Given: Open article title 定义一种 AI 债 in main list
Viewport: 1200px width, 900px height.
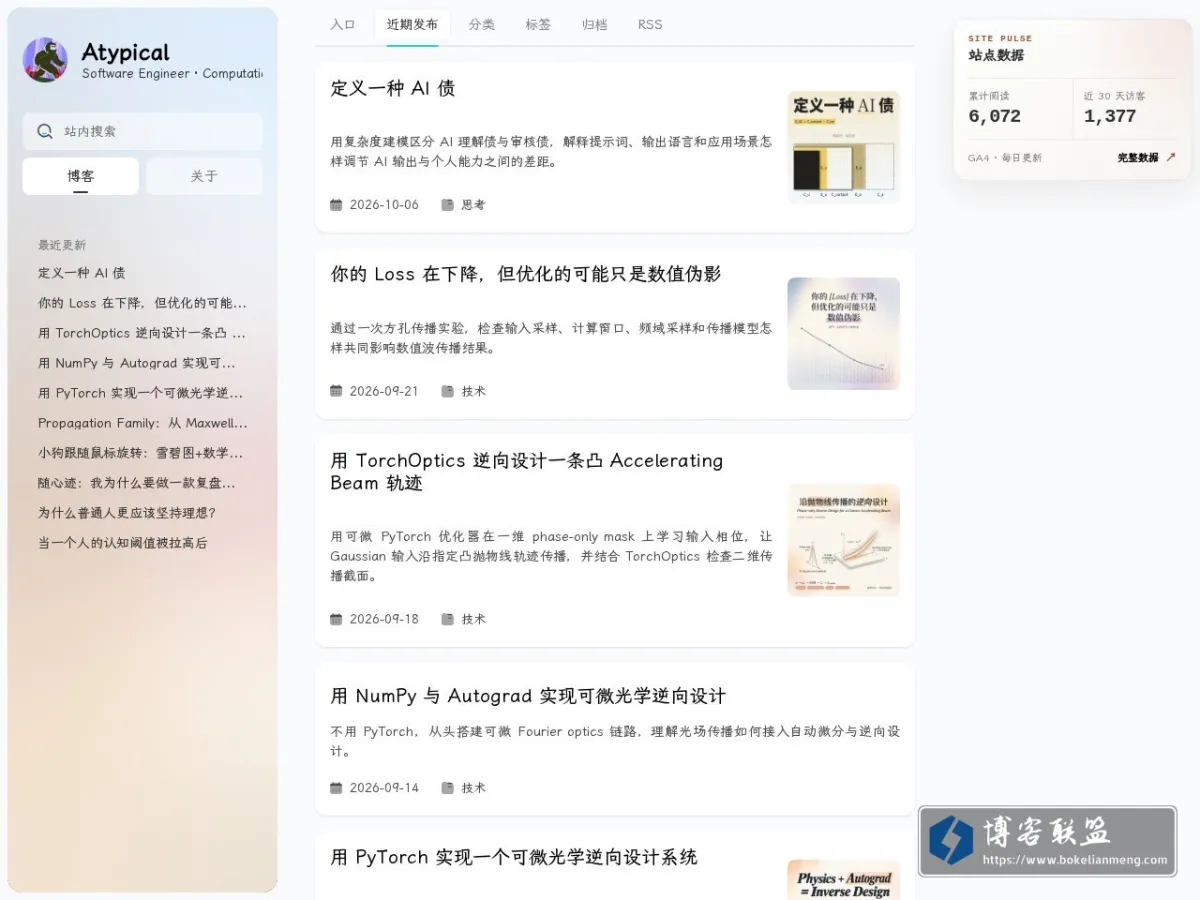Looking at the screenshot, I should [393, 88].
